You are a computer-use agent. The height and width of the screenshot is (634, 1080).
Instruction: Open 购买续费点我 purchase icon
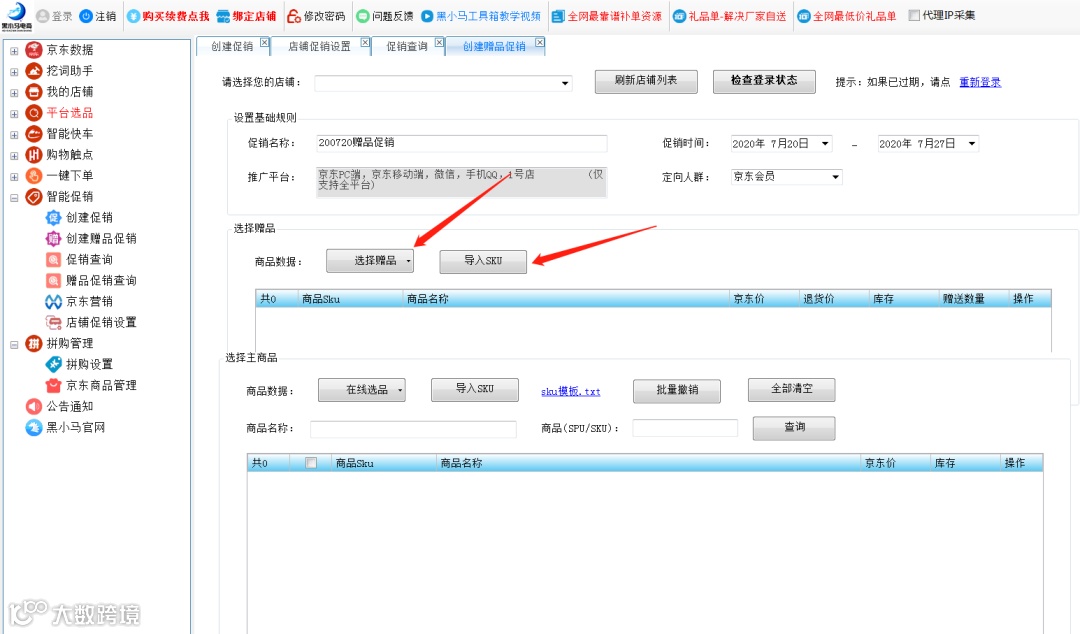coord(134,16)
